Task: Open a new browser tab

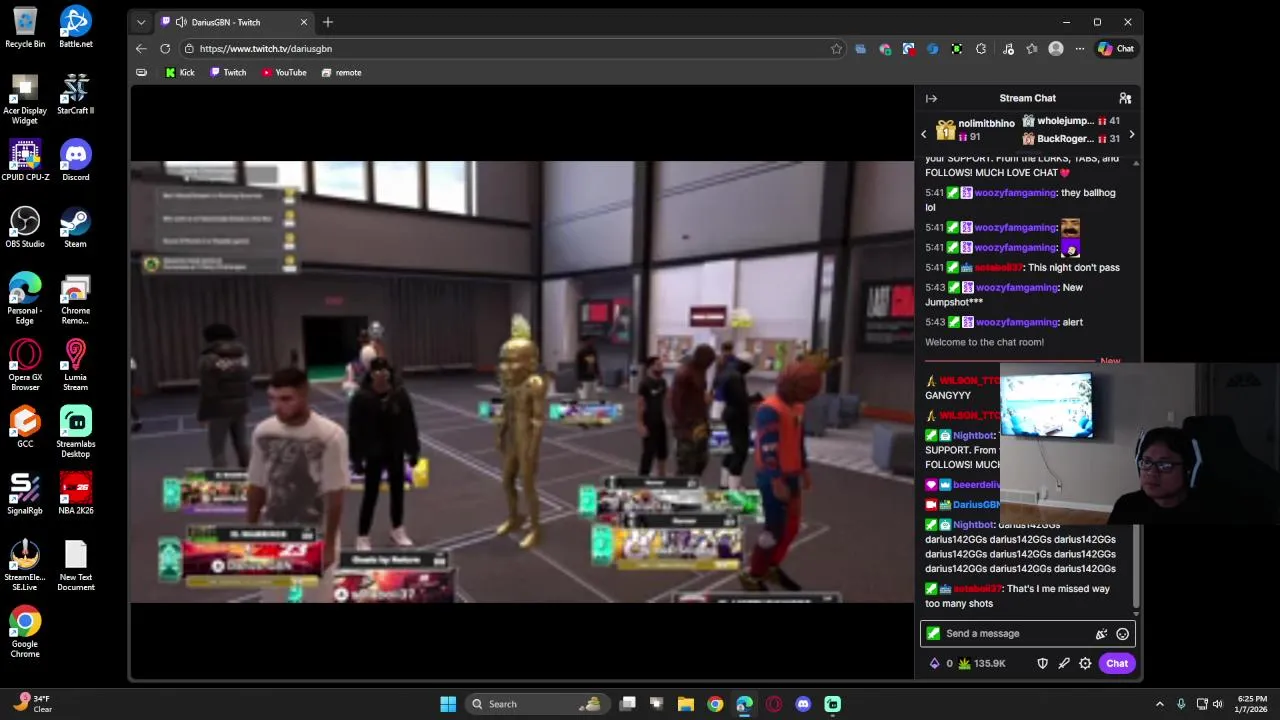Action: [328, 22]
